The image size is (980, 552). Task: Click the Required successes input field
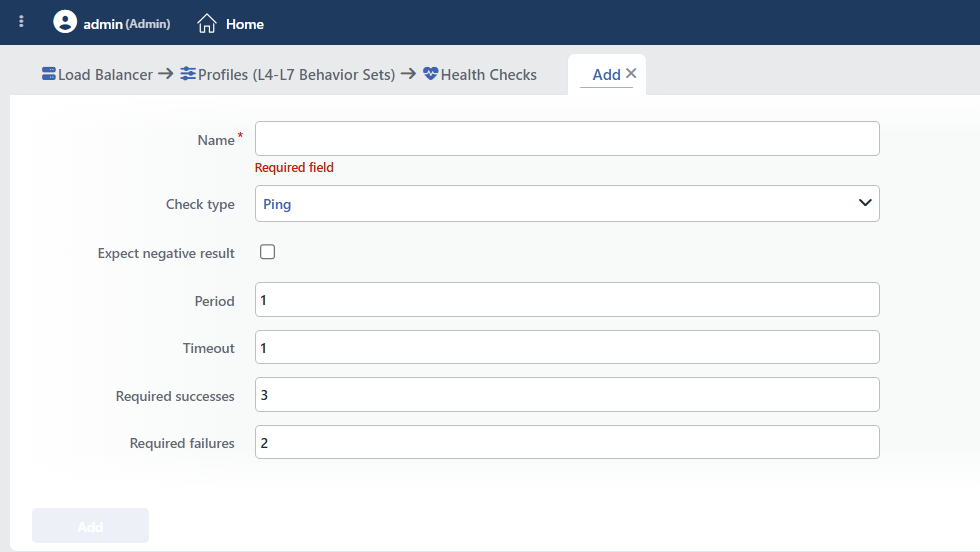coord(567,394)
